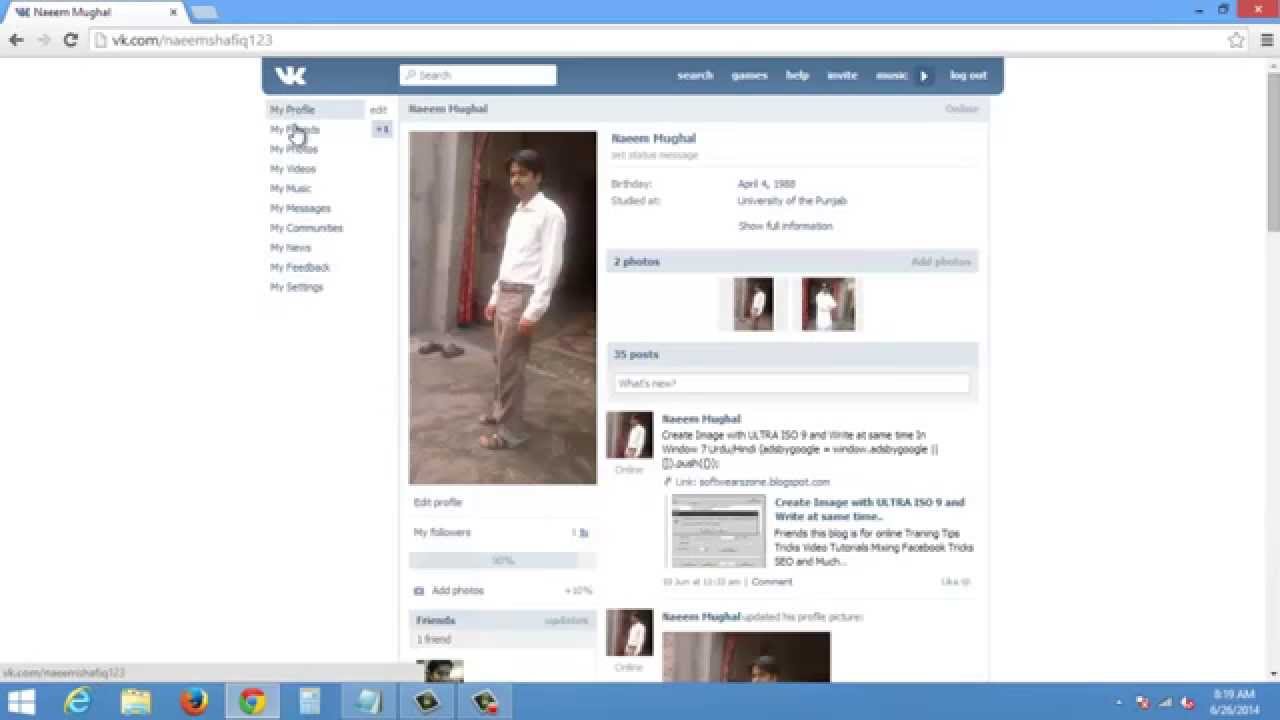Open My Messages in the sidebar

tap(300, 208)
